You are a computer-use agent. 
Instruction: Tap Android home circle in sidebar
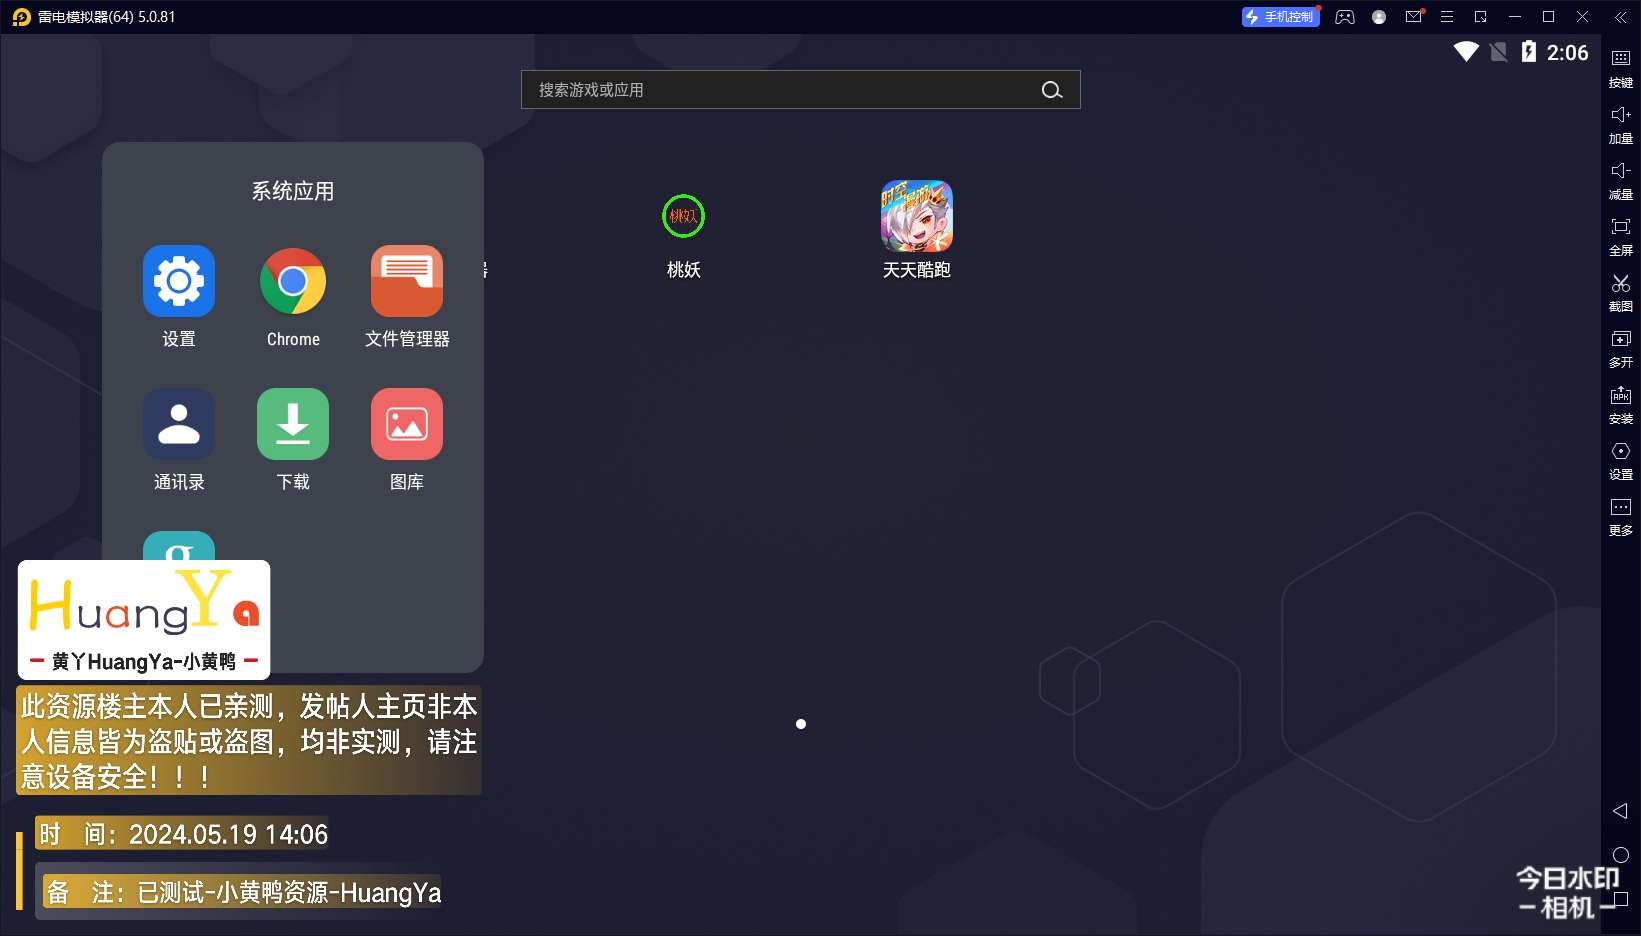pyautogui.click(x=1621, y=855)
